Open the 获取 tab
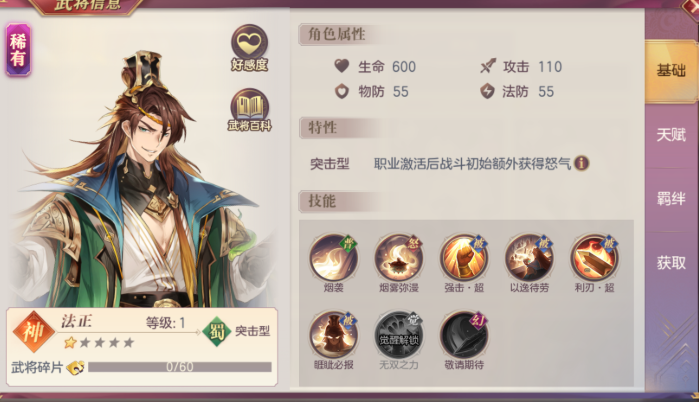 pyautogui.click(x=671, y=263)
